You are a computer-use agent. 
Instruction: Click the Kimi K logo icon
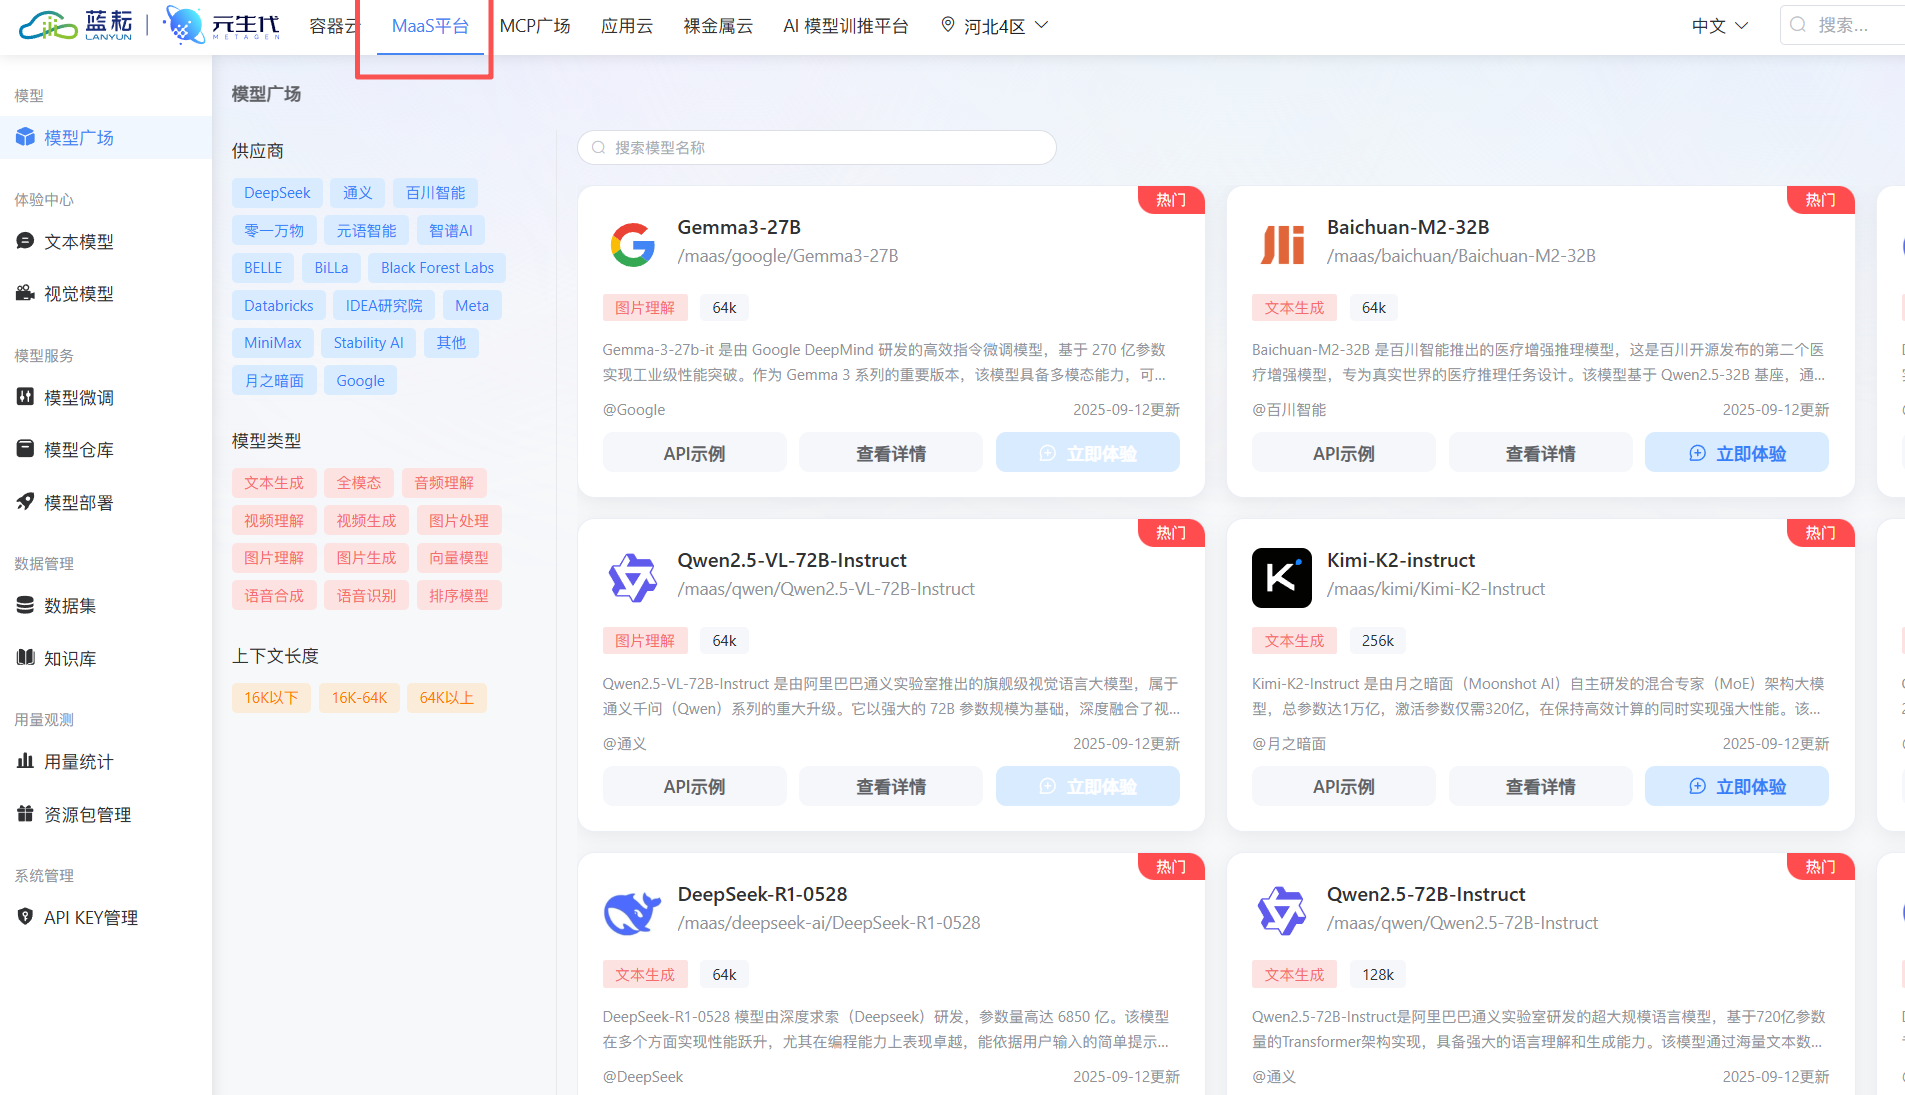pos(1282,578)
